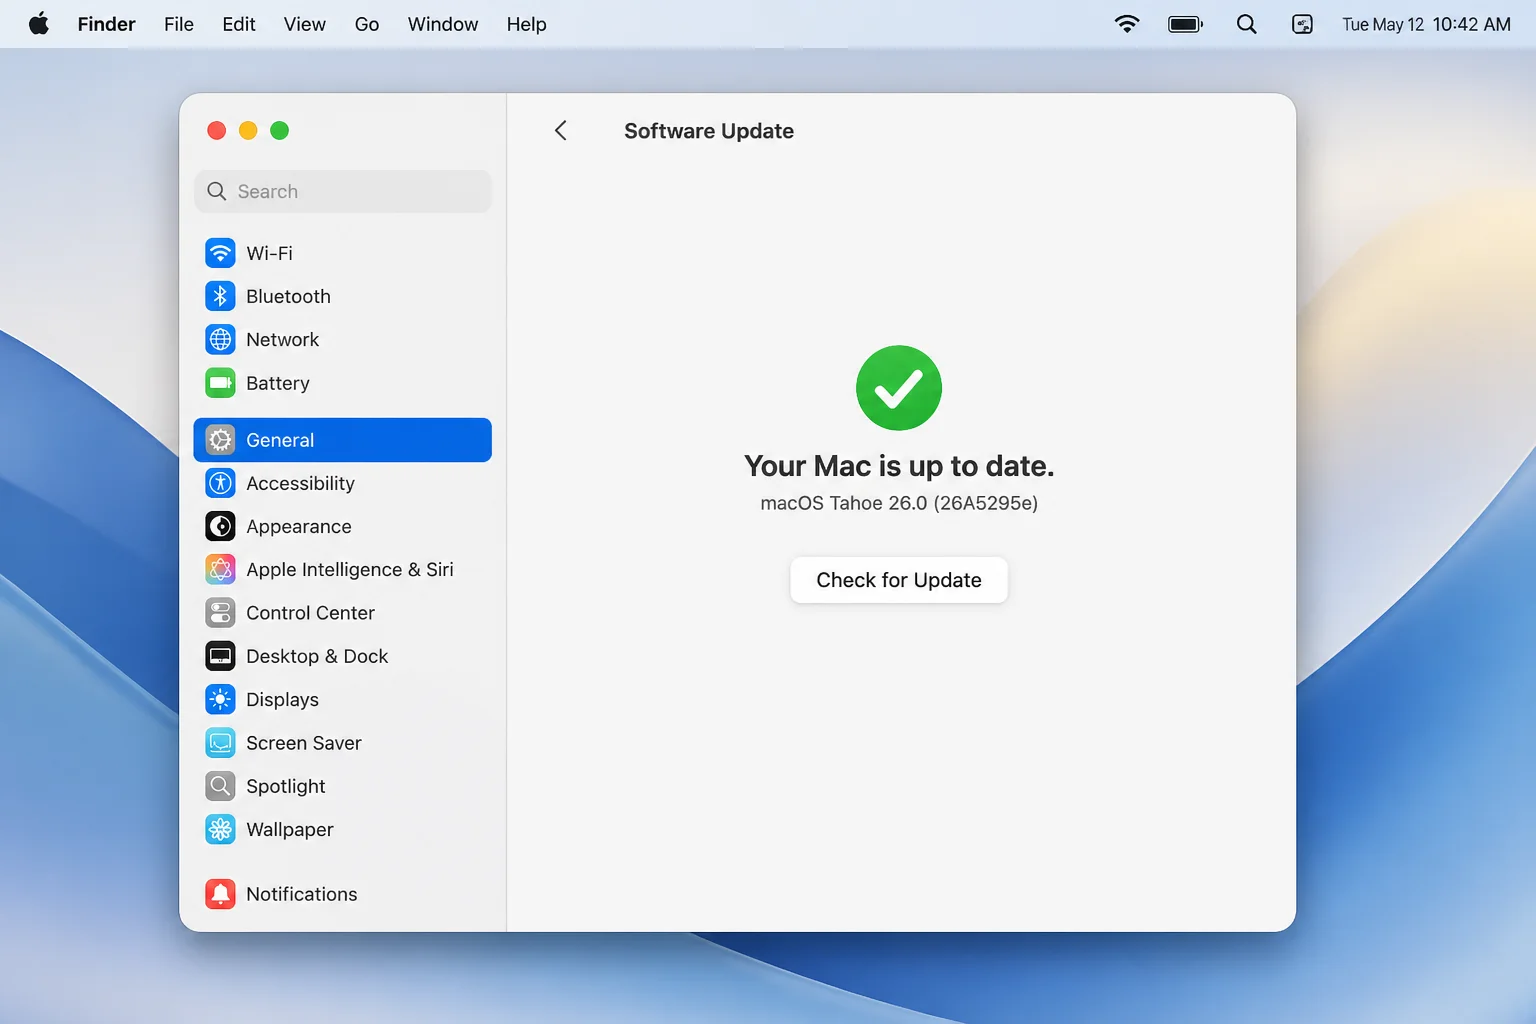Open Control Center from menu bar
1536x1024 pixels.
[1302, 24]
